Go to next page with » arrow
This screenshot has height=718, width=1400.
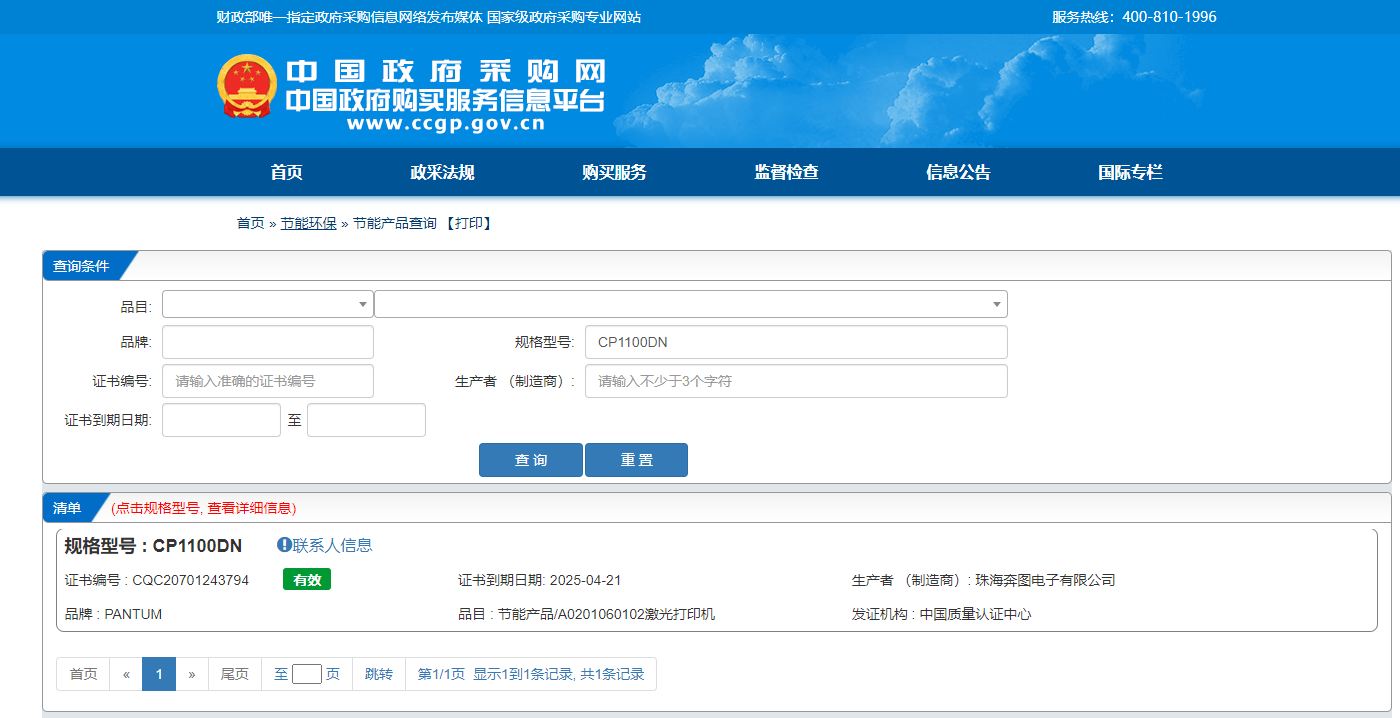[191, 674]
